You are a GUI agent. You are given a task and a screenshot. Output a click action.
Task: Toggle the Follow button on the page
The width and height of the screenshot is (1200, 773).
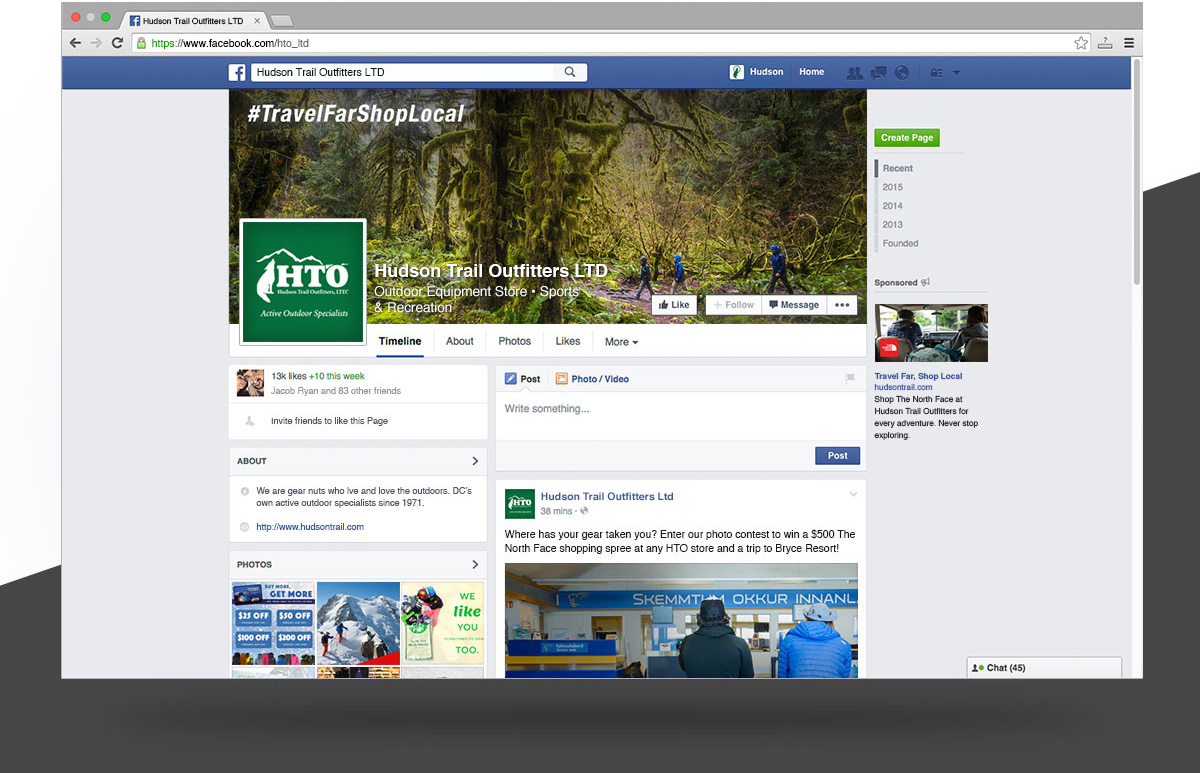(x=733, y=305)
